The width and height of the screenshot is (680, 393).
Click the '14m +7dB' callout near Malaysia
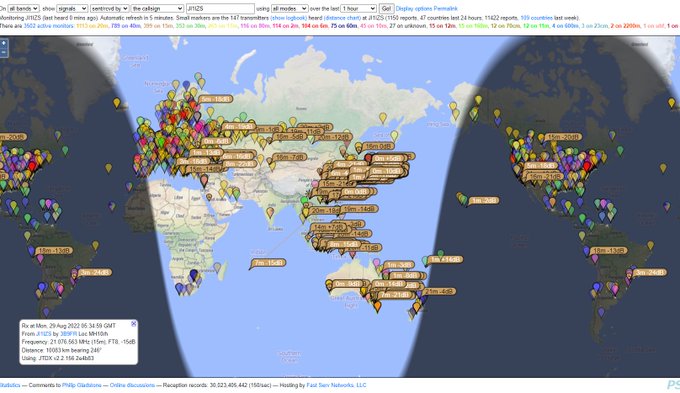click(x=329, y=227)
